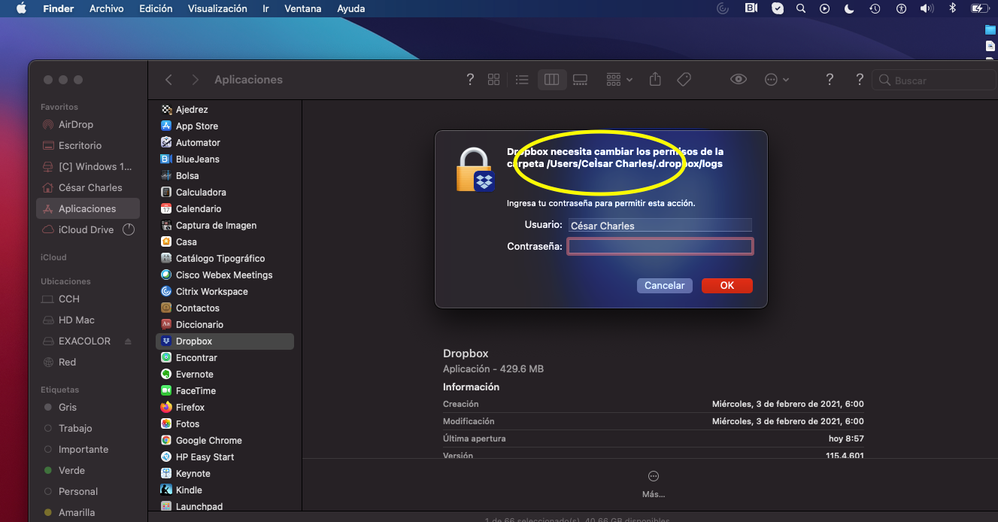This screenshot has width=998, height=522.
Task: Select Evernote in the applications list
Action: point(225,374)
